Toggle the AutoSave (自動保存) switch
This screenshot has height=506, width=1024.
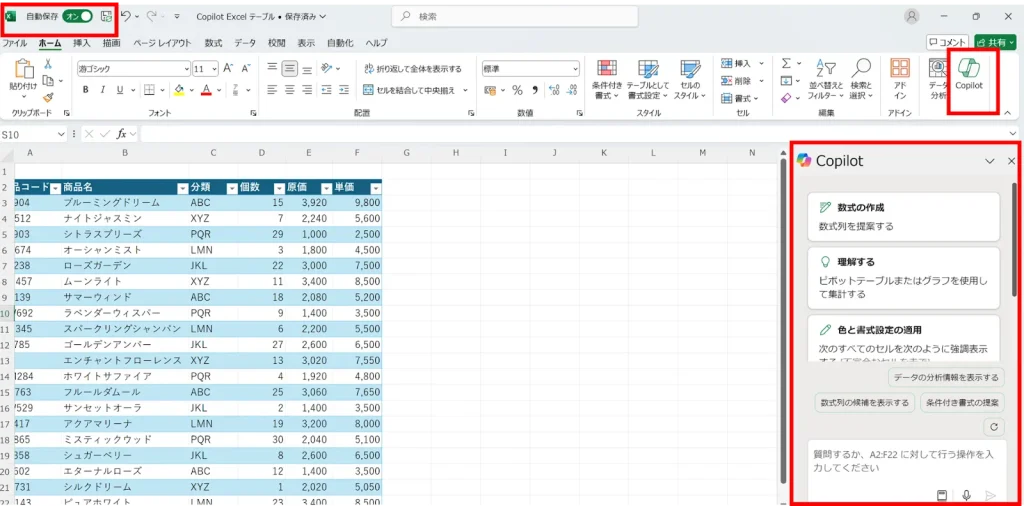tap(77, 16)
